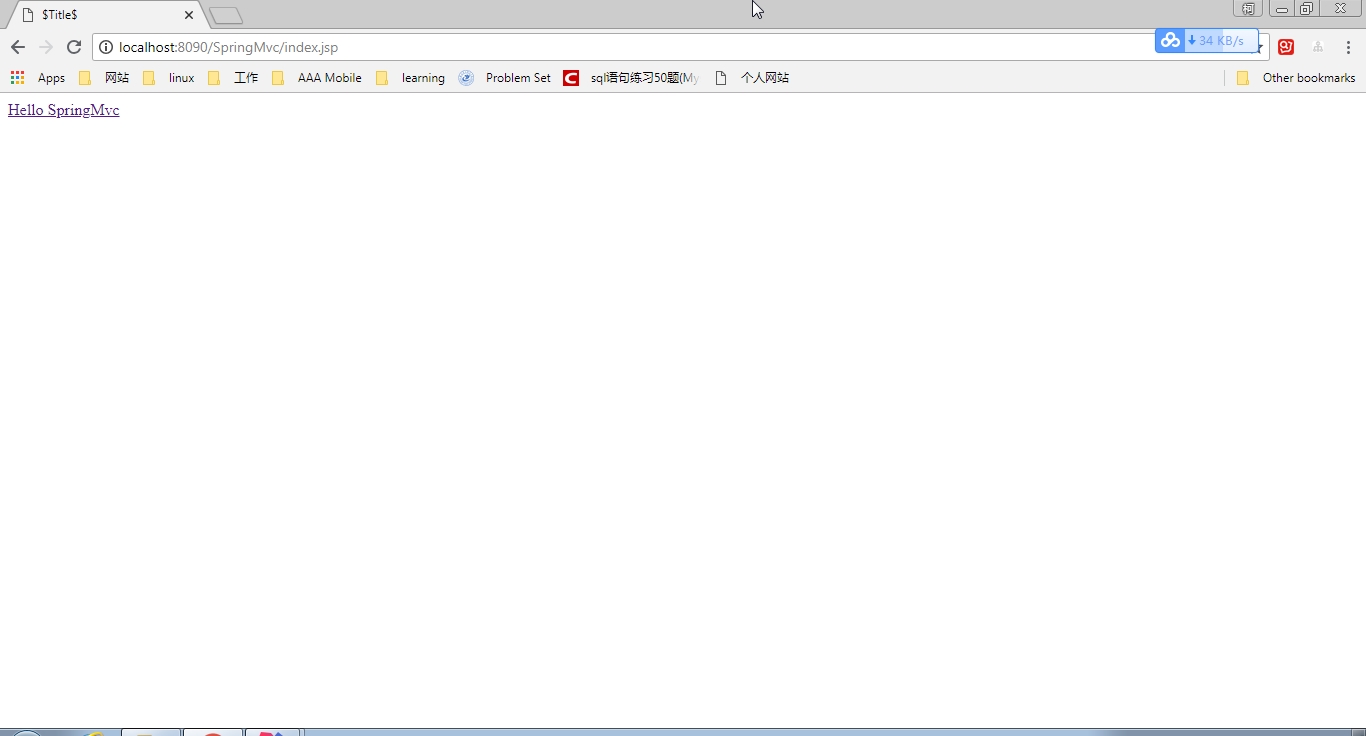Restore down the Chrome window
1366x736 pixels.
[x=1306, y=9]
